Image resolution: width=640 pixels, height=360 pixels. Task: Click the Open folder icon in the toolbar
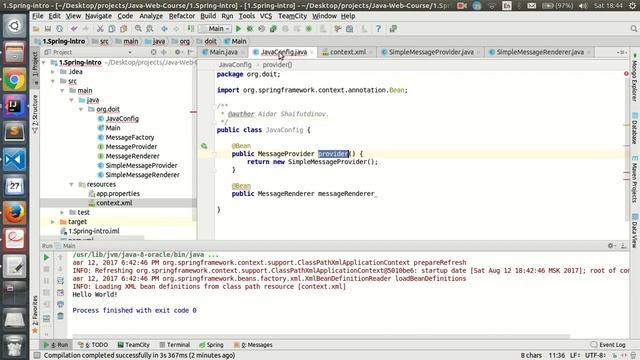[36, 29]
